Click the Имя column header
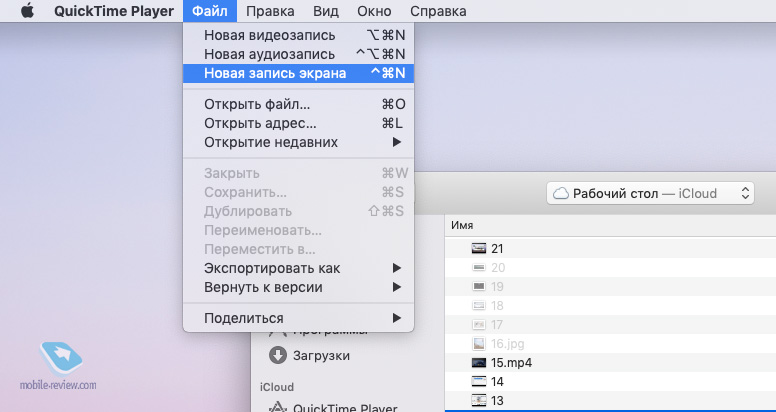 462,225
